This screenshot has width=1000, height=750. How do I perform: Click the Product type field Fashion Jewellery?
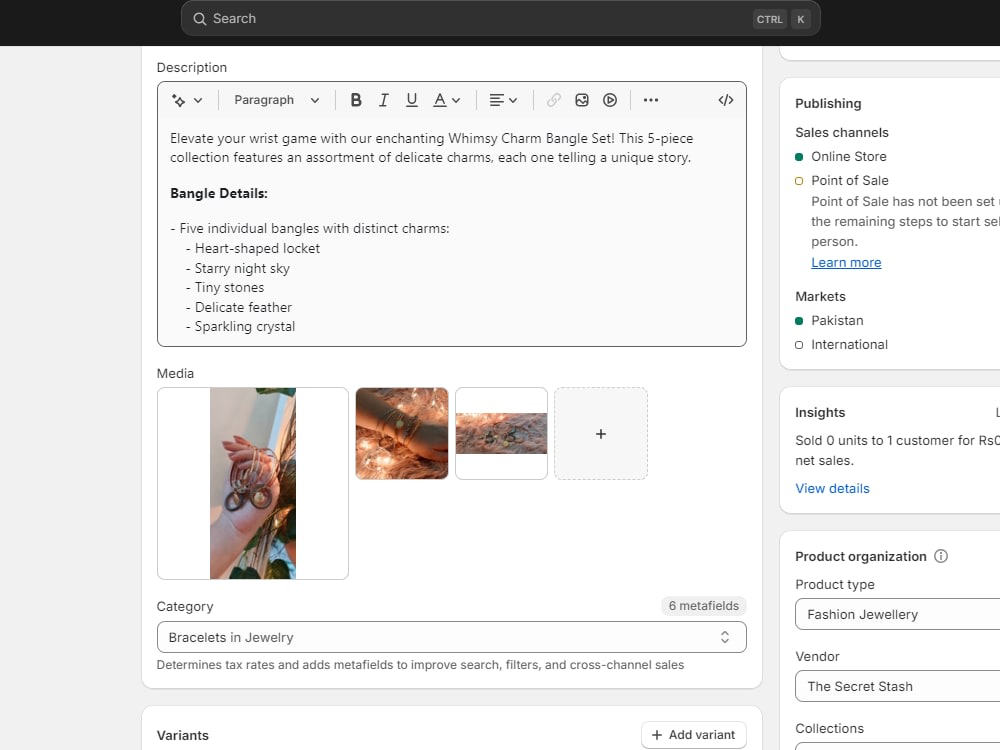coord(897,614)
